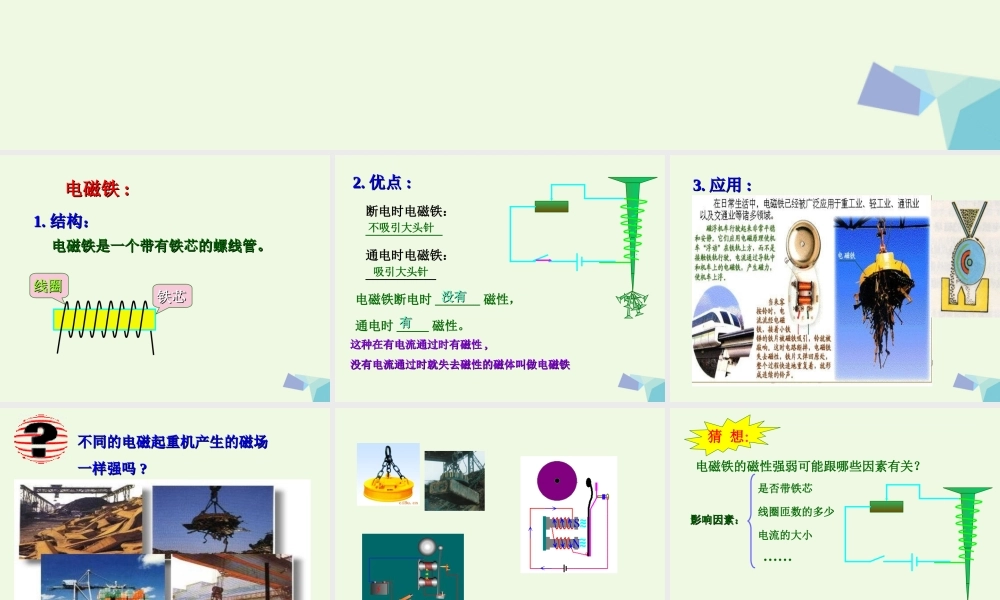
Task: Click the 电磁铁 label on crane photo
Action: (846, 255)
